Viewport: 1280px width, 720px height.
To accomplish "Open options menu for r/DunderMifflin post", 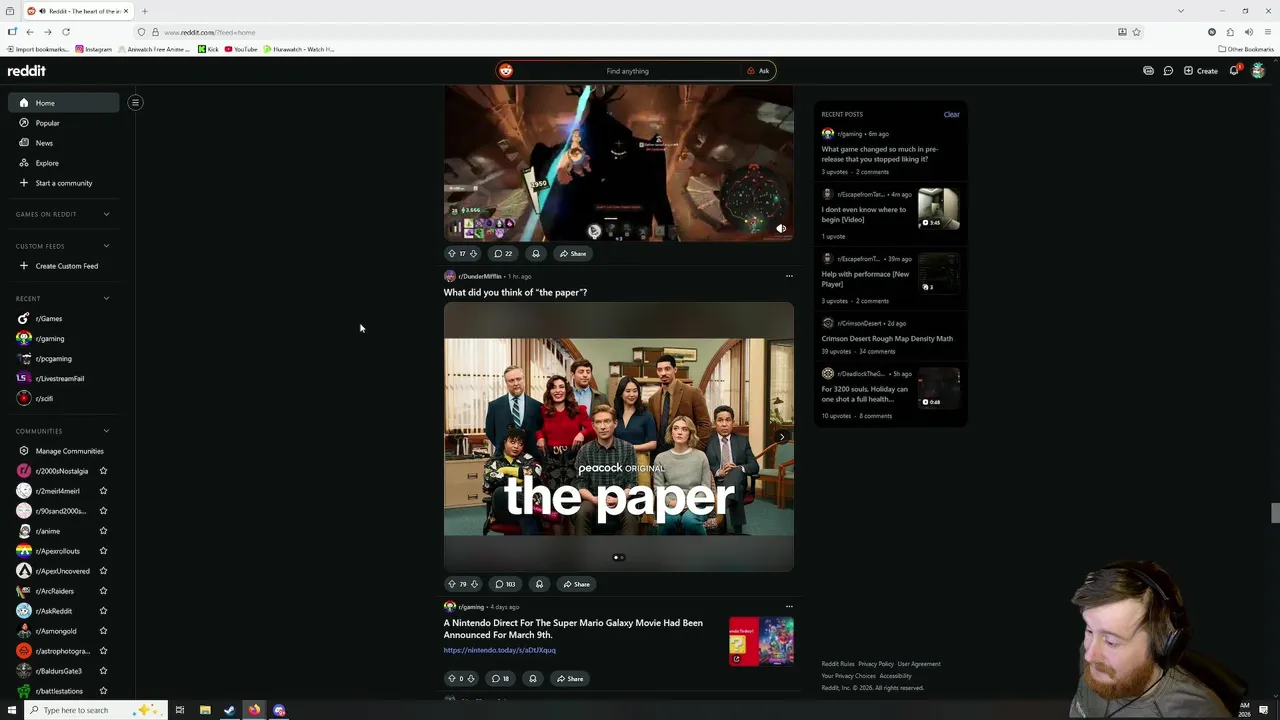I will coord(789,276).
